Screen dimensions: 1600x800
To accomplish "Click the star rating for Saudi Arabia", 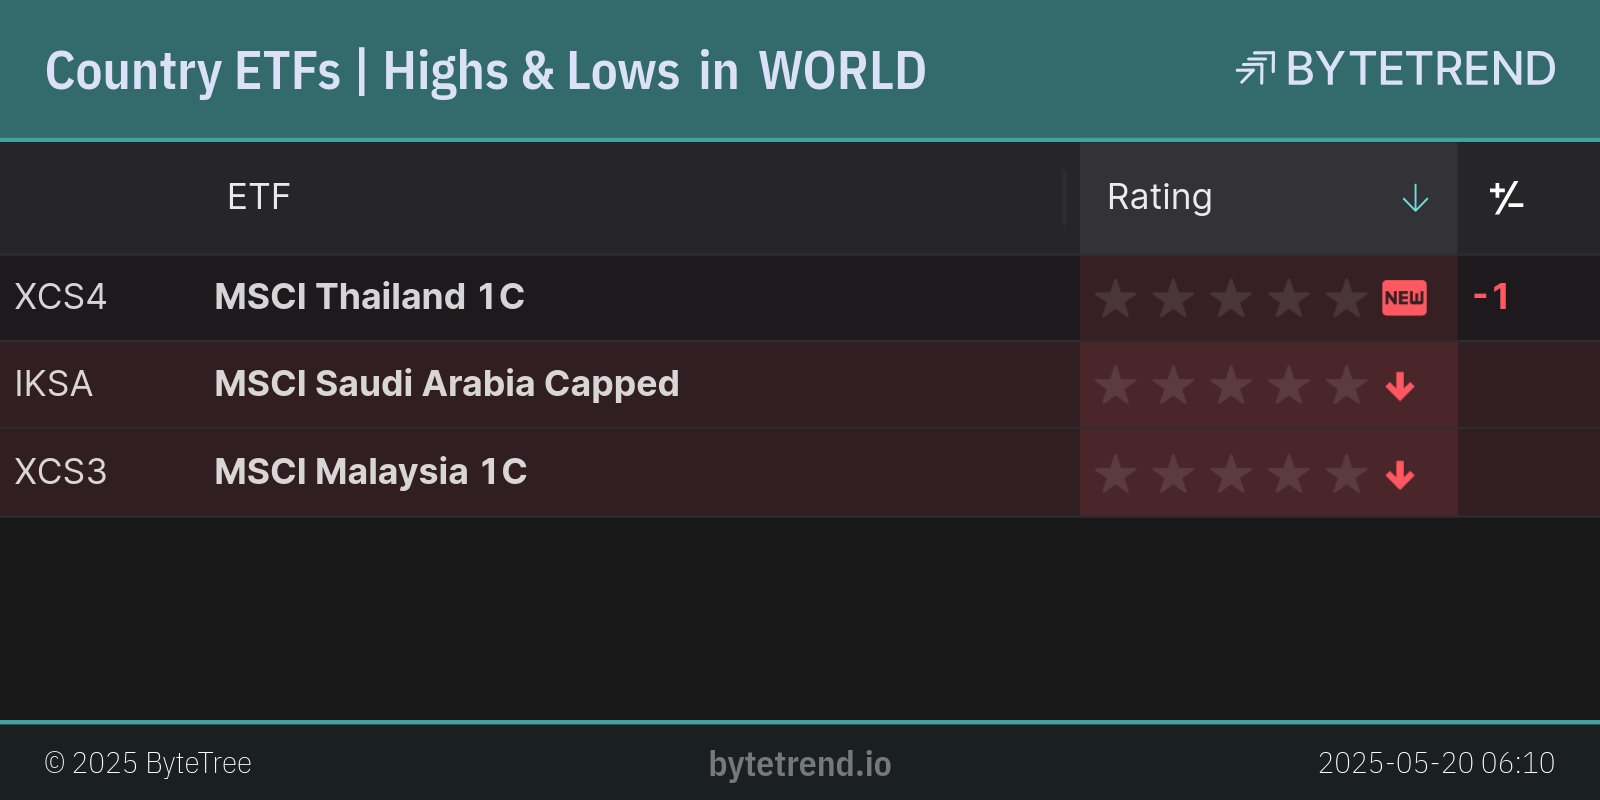I will (x=1230, y=385).
